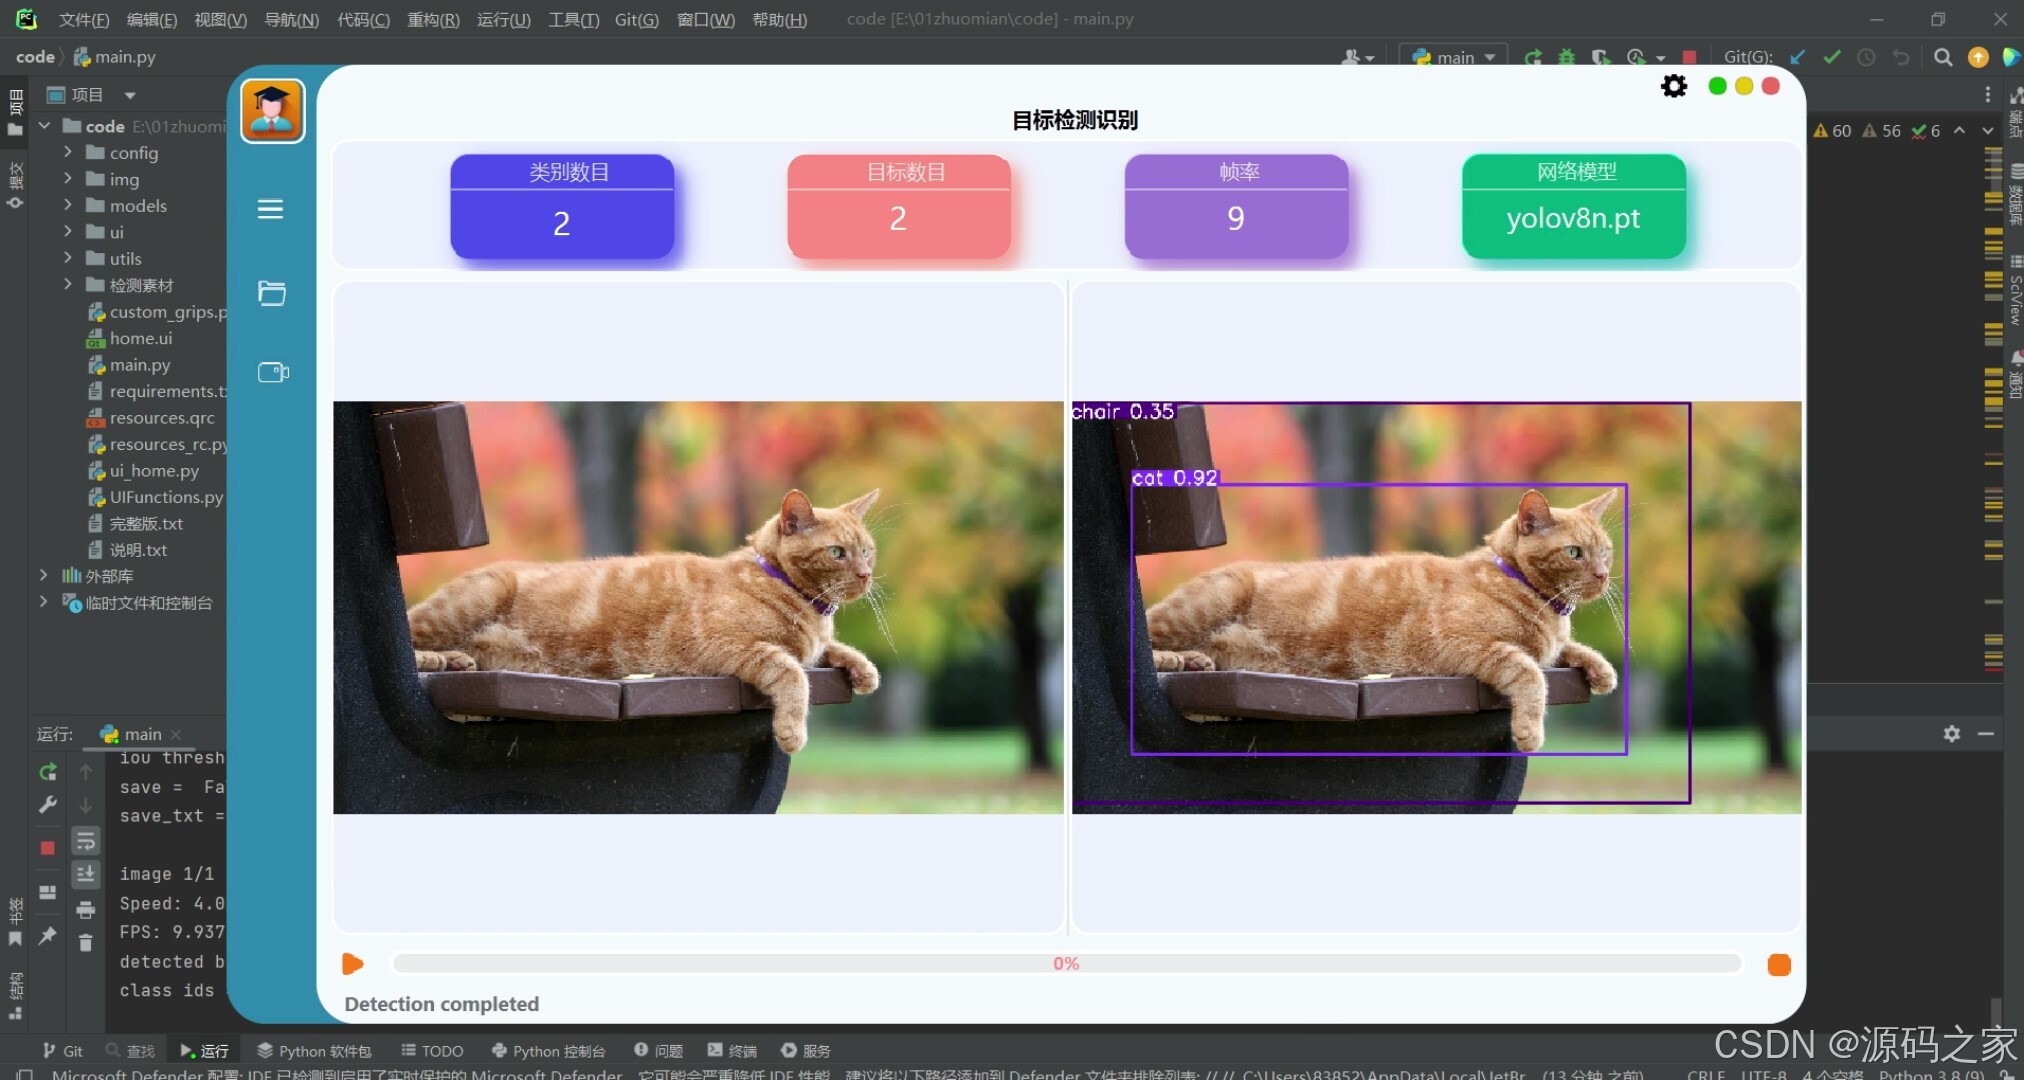Open UIFunctions.py in project tree
The width and height of the screenshot is (2024, 1080).
click(x=166, y=497)
